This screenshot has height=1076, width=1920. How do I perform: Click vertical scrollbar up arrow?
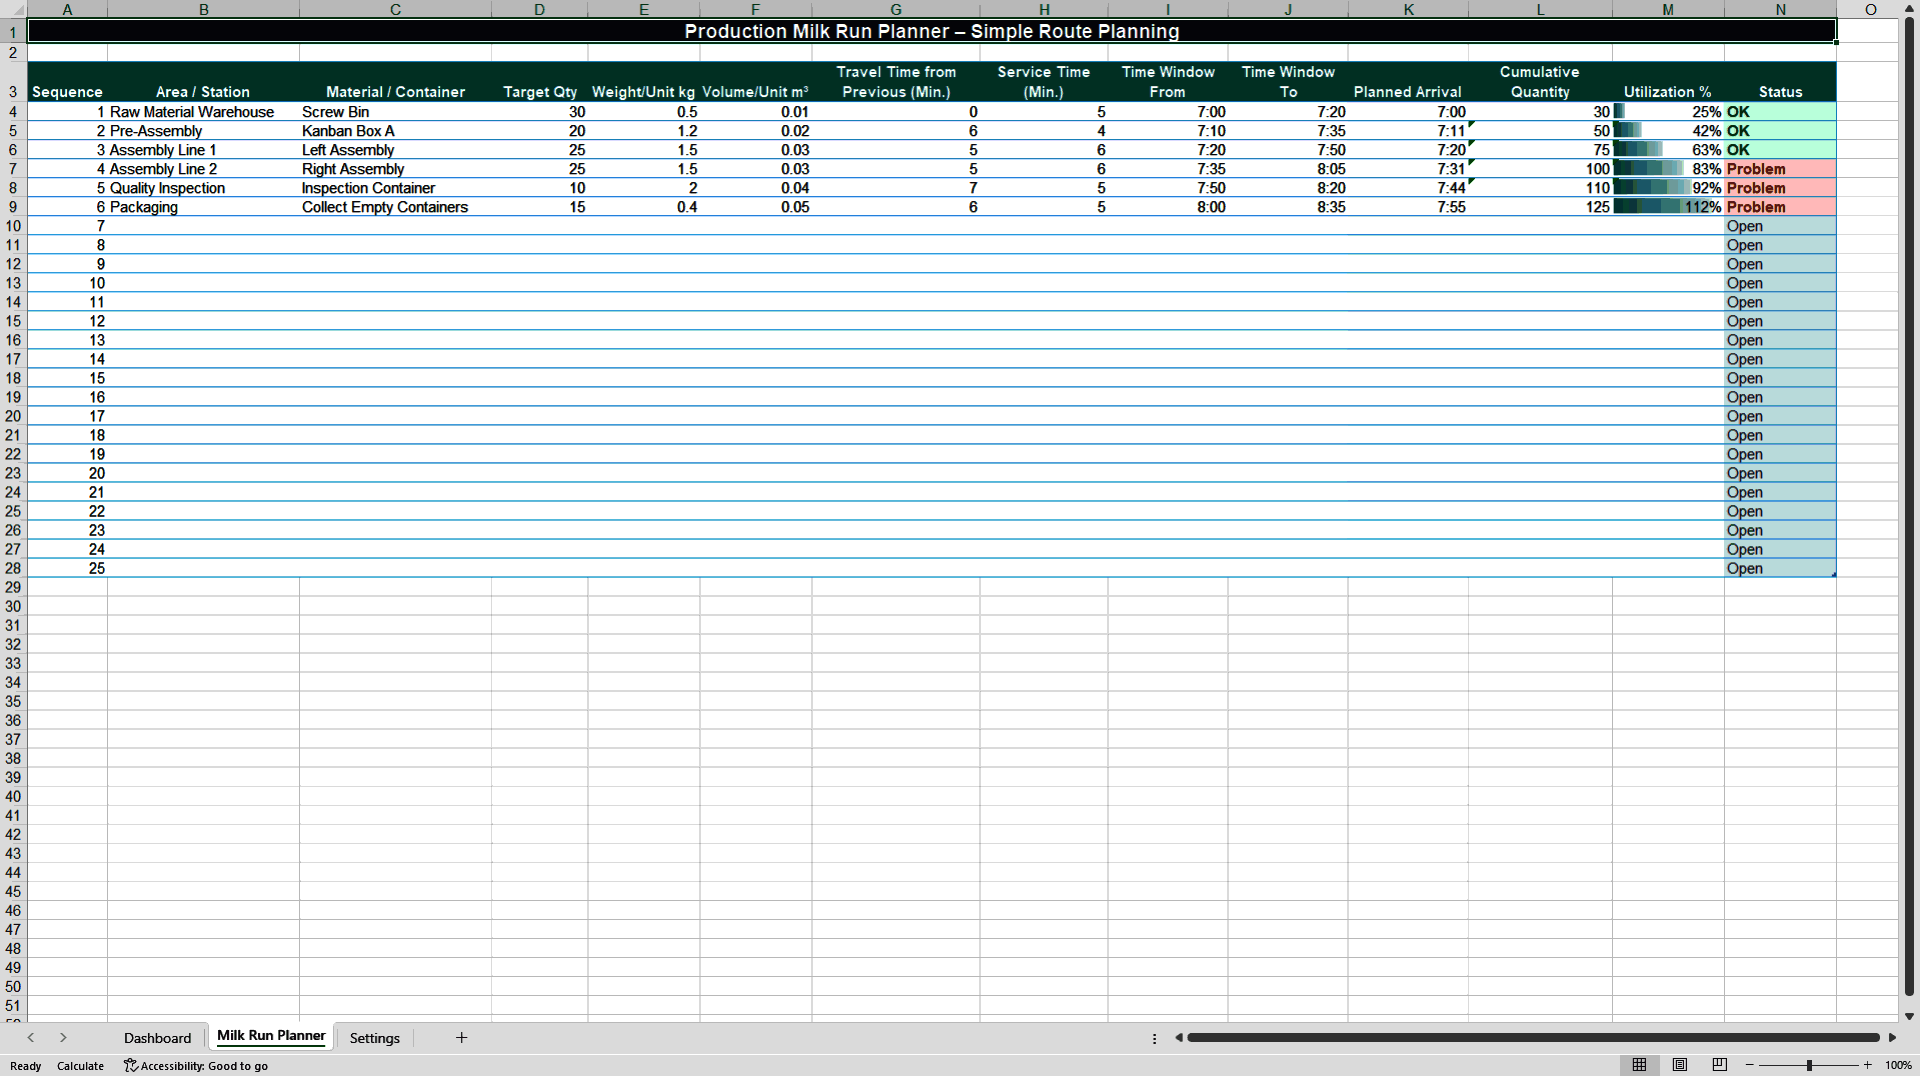[1909, 8]
